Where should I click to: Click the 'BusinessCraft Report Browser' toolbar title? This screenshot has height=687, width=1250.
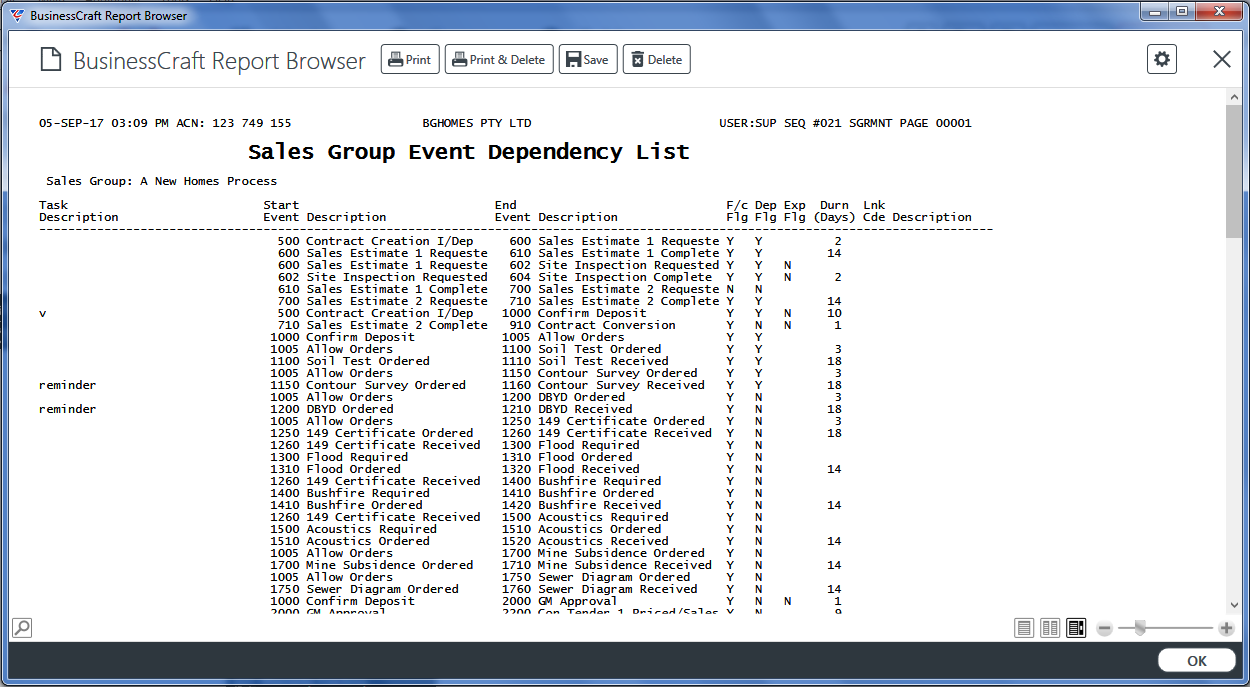click(x=219, y=61)
